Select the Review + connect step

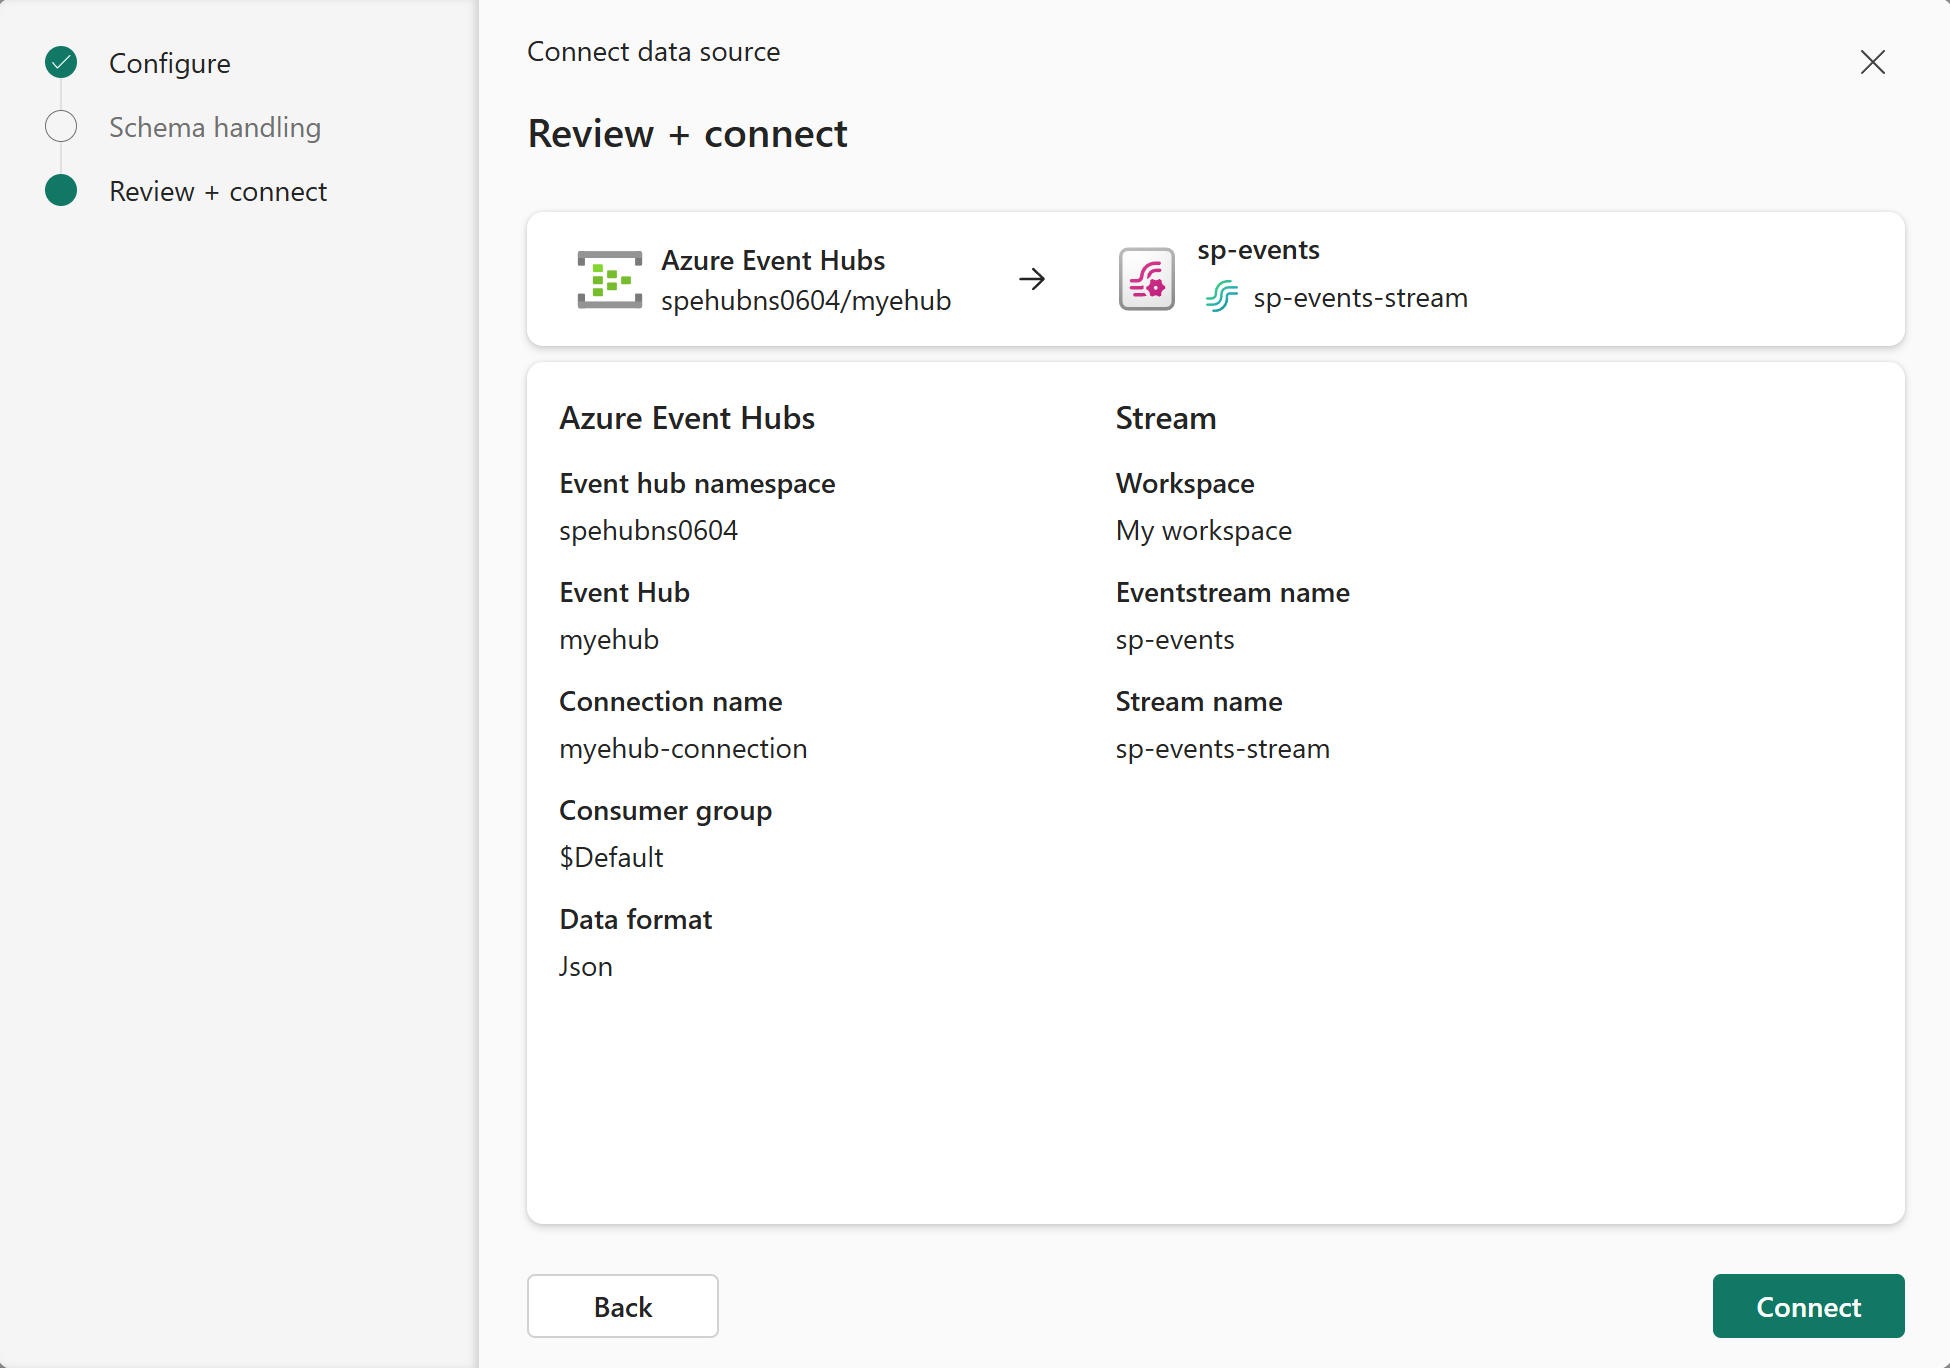coord(218,191)
